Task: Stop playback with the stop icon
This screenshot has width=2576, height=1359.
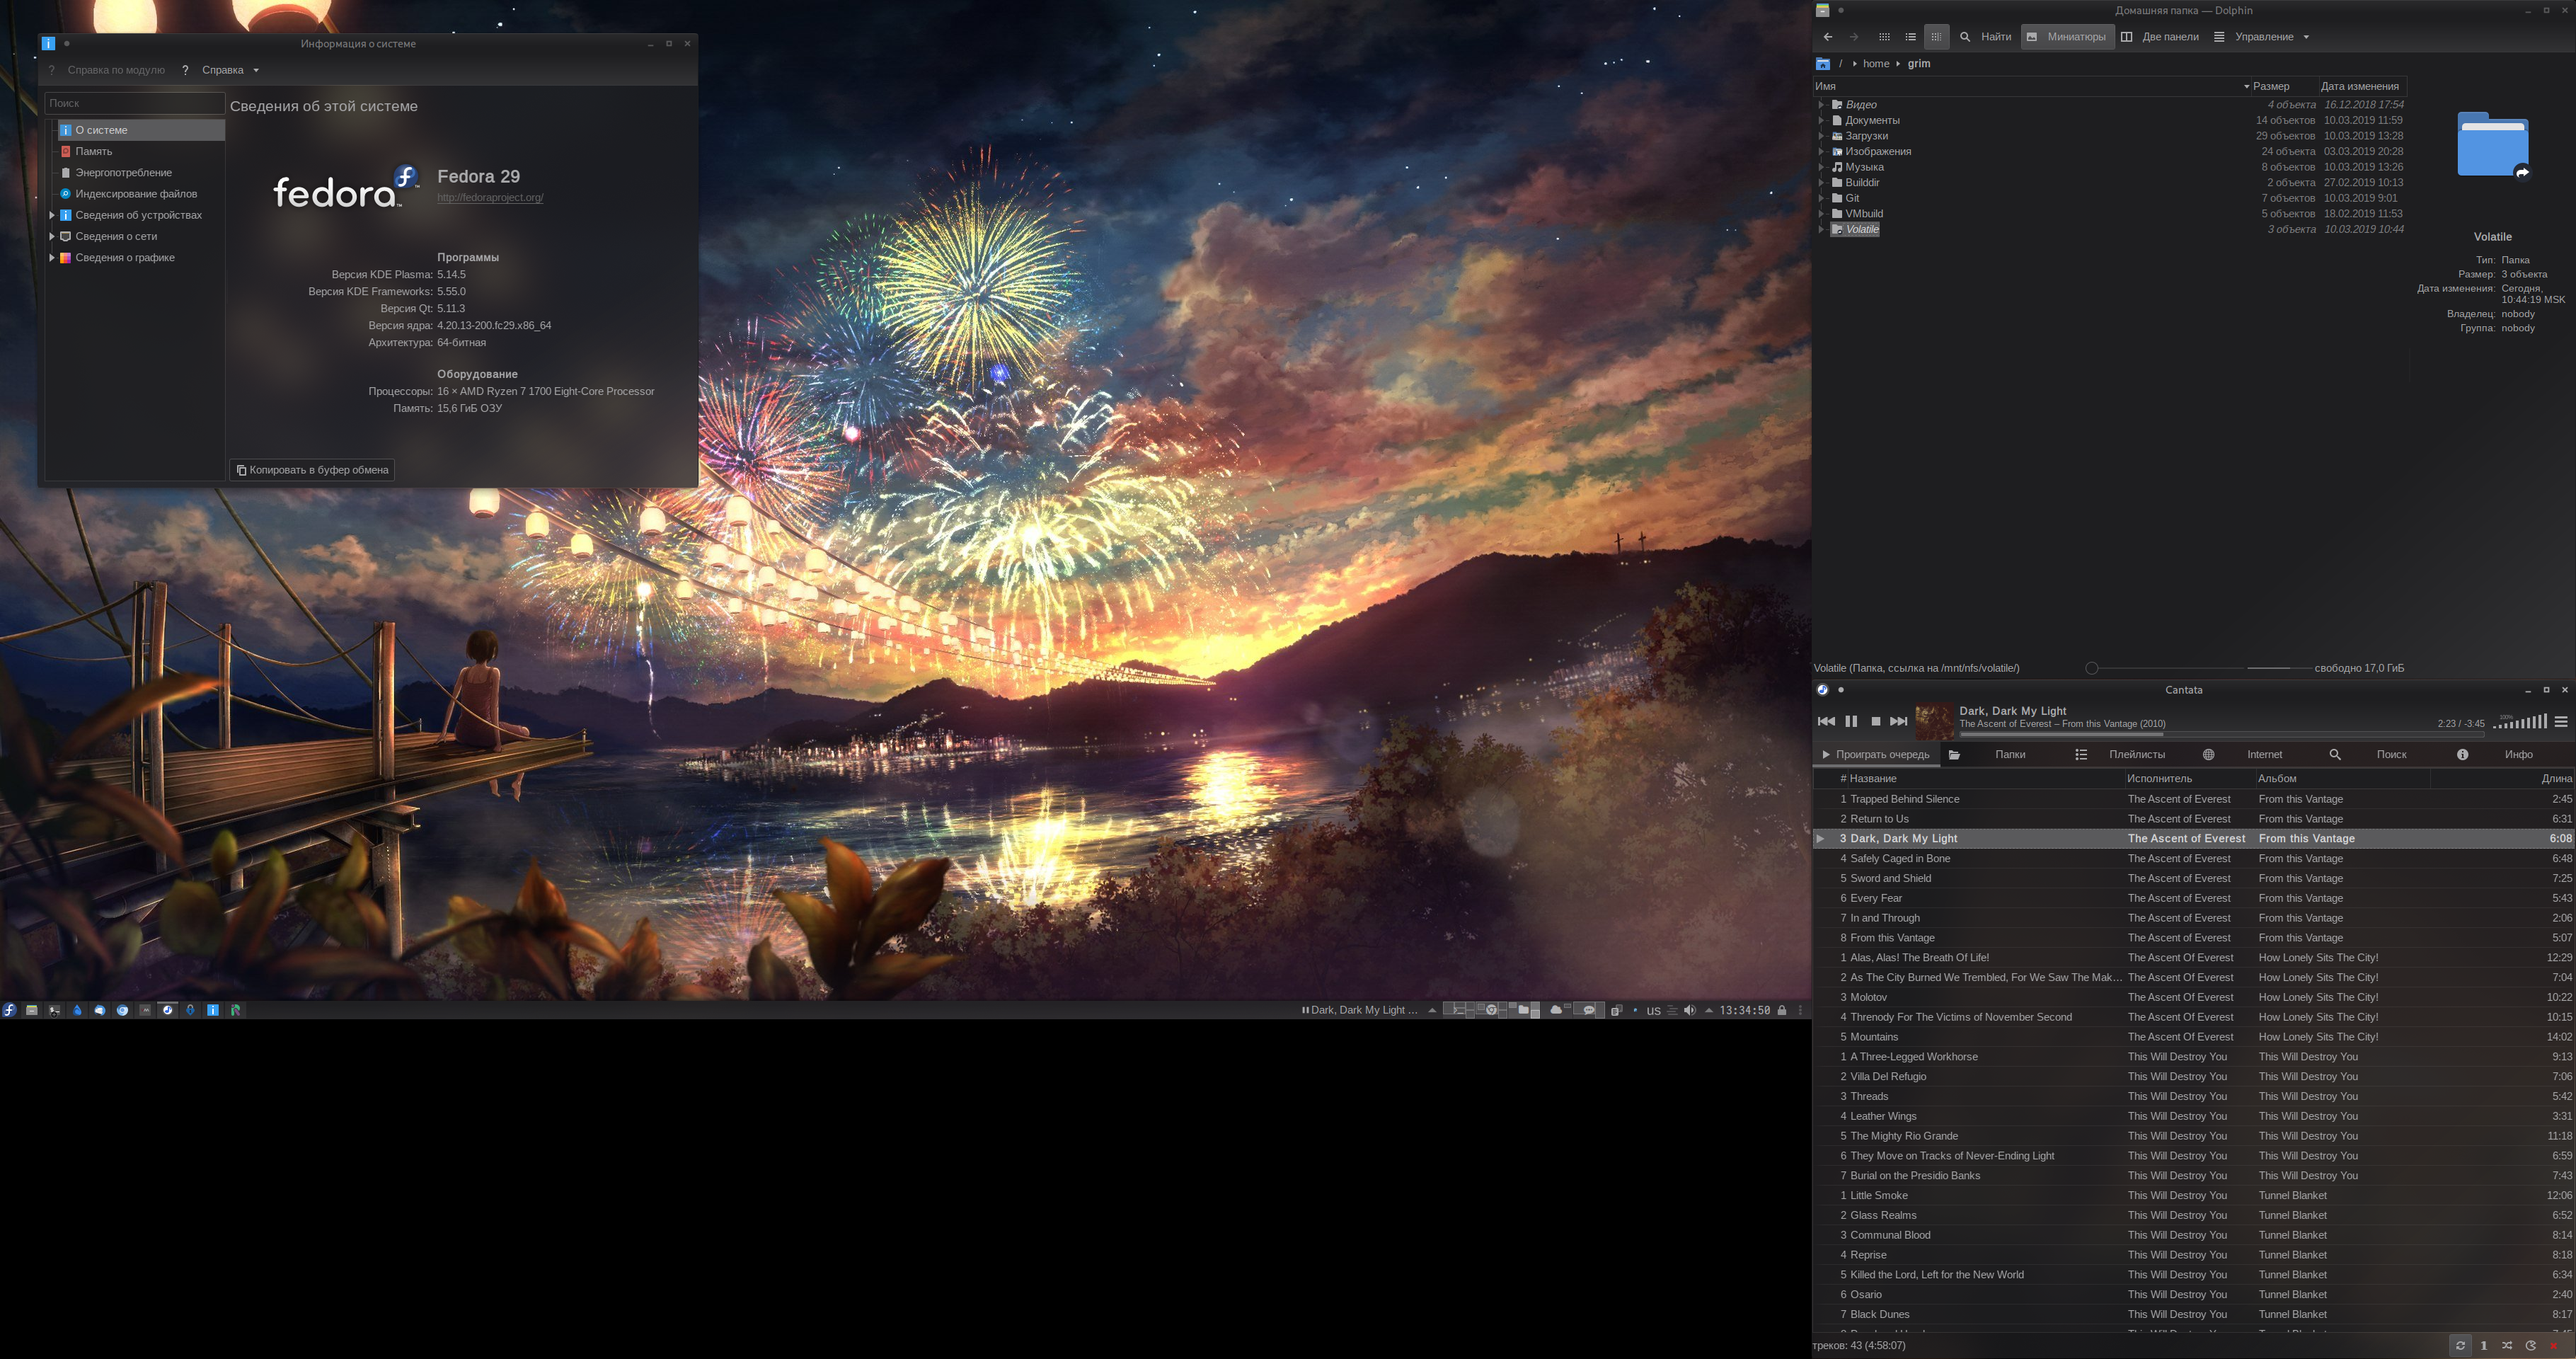Action: tap(1875, 721)
